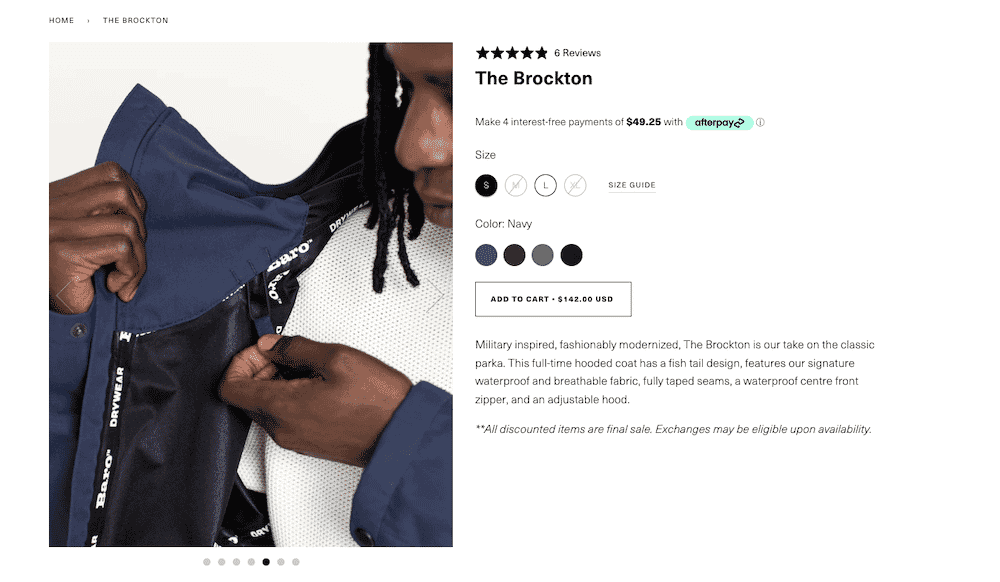
Task: Go to Home breadcrumb
Action: 61,20
